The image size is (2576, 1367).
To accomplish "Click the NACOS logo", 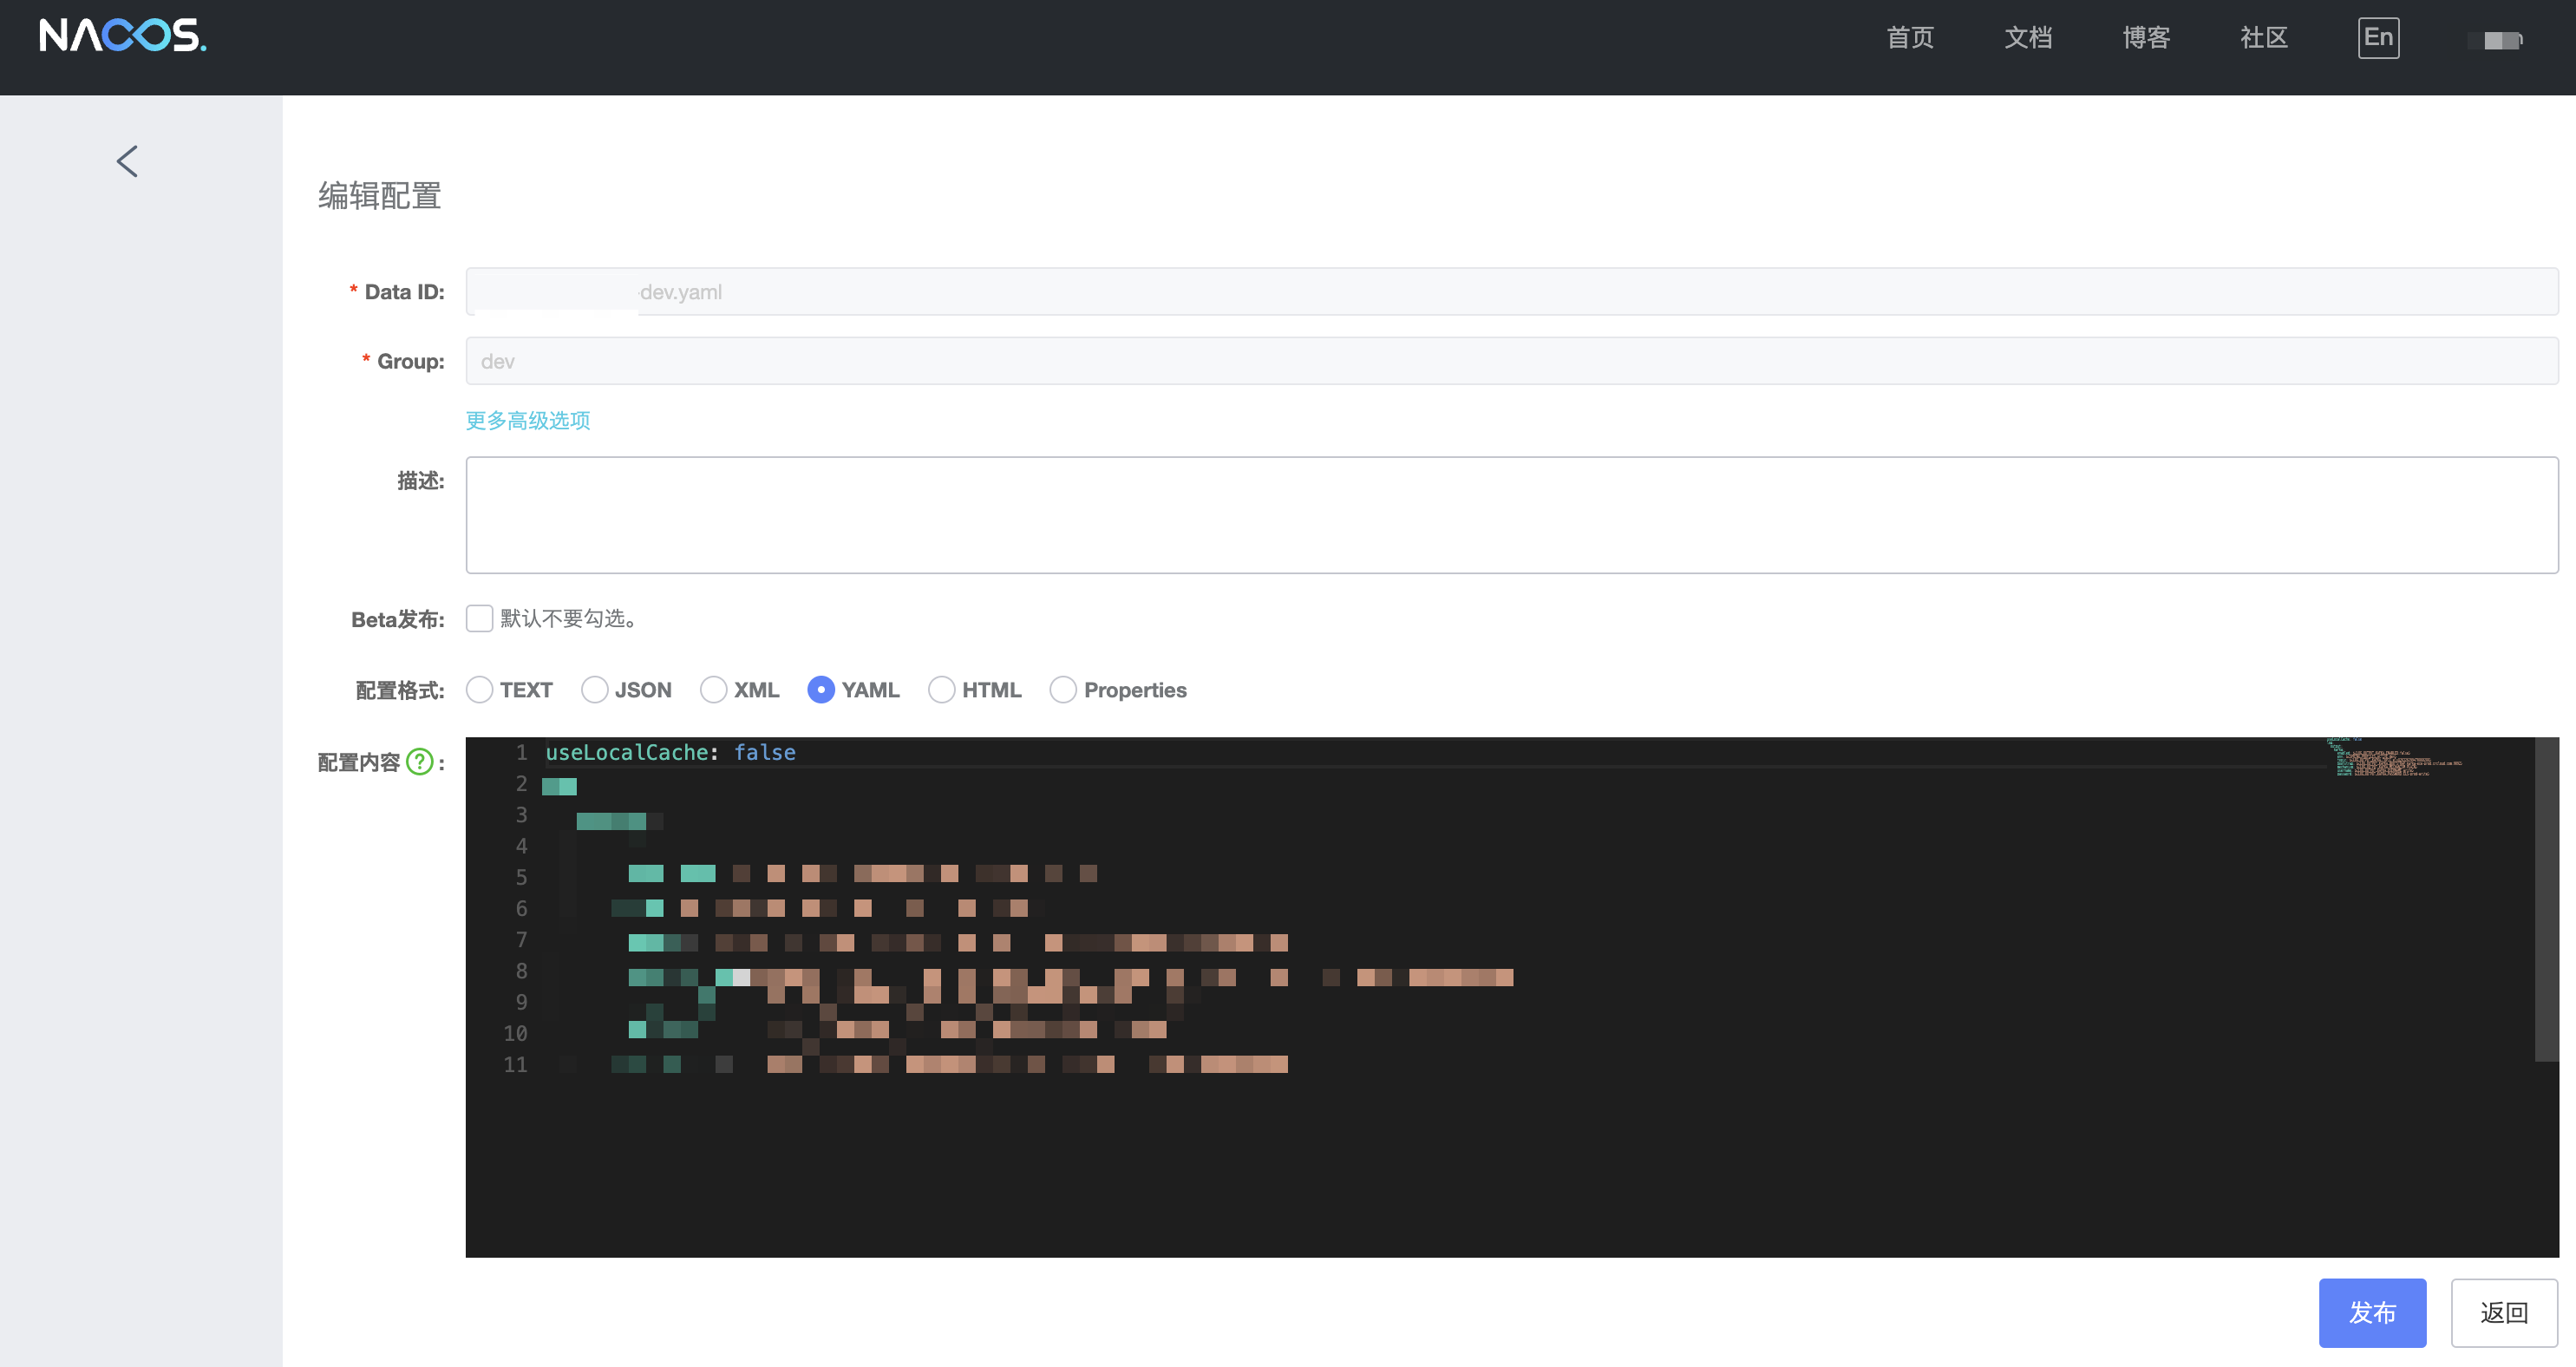I will click(x=122, y=36).
